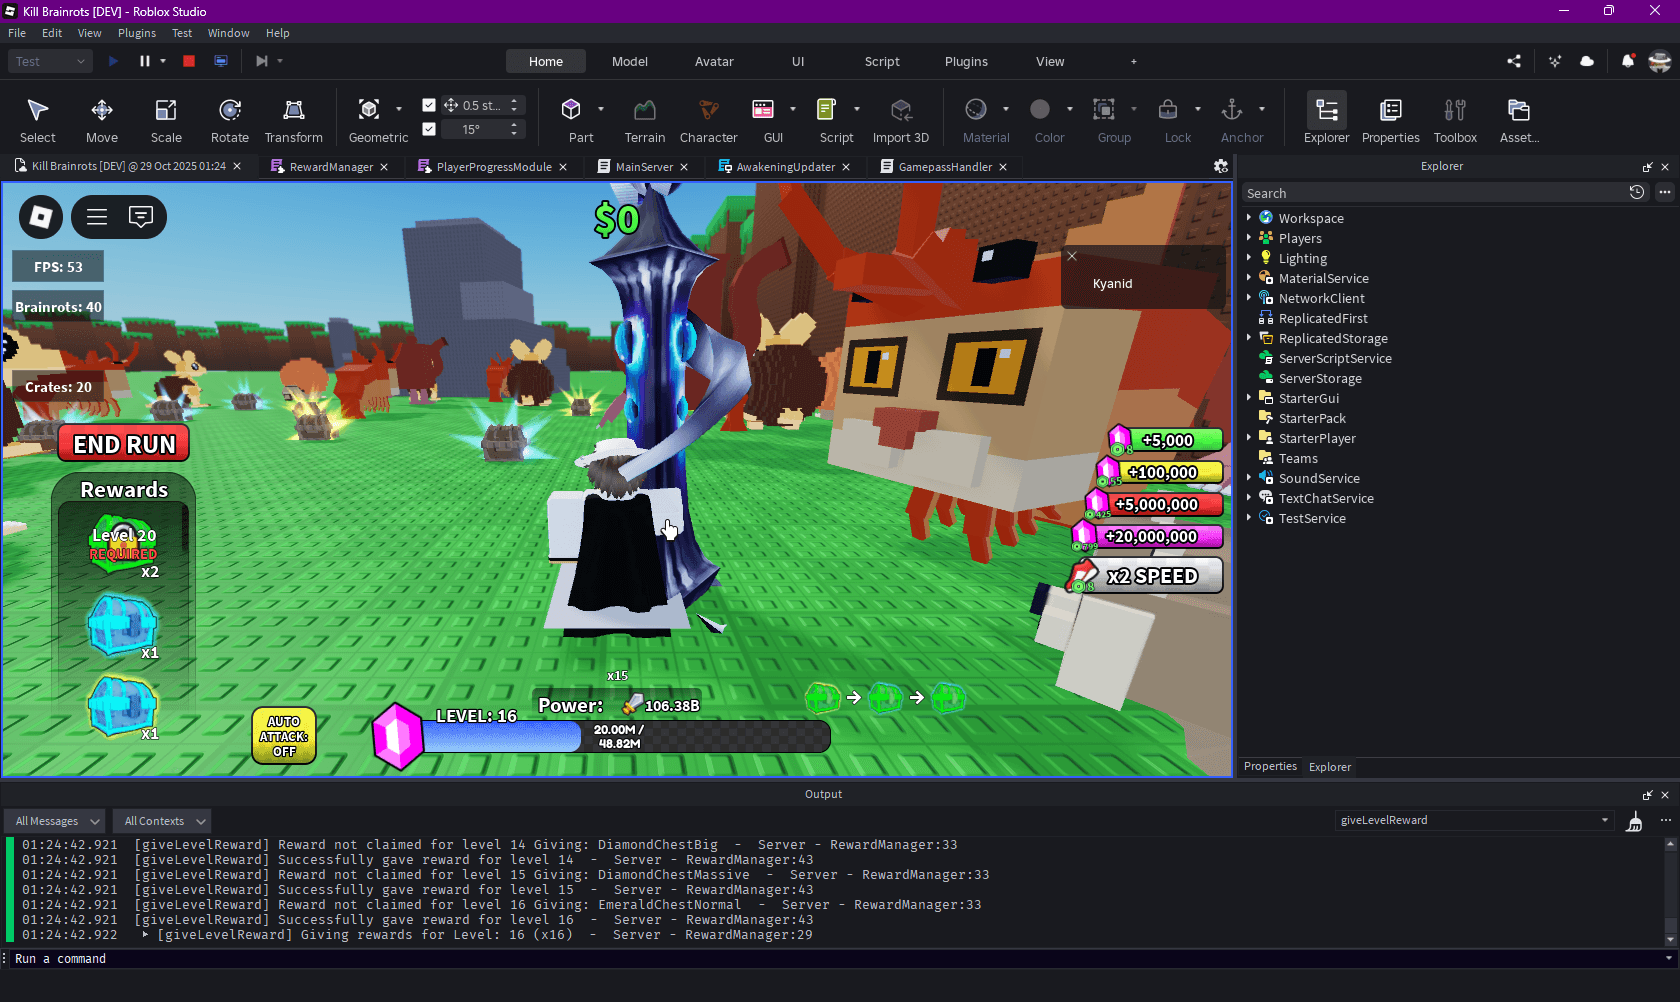Open the Import 3D tool

(x=901, y=119)
